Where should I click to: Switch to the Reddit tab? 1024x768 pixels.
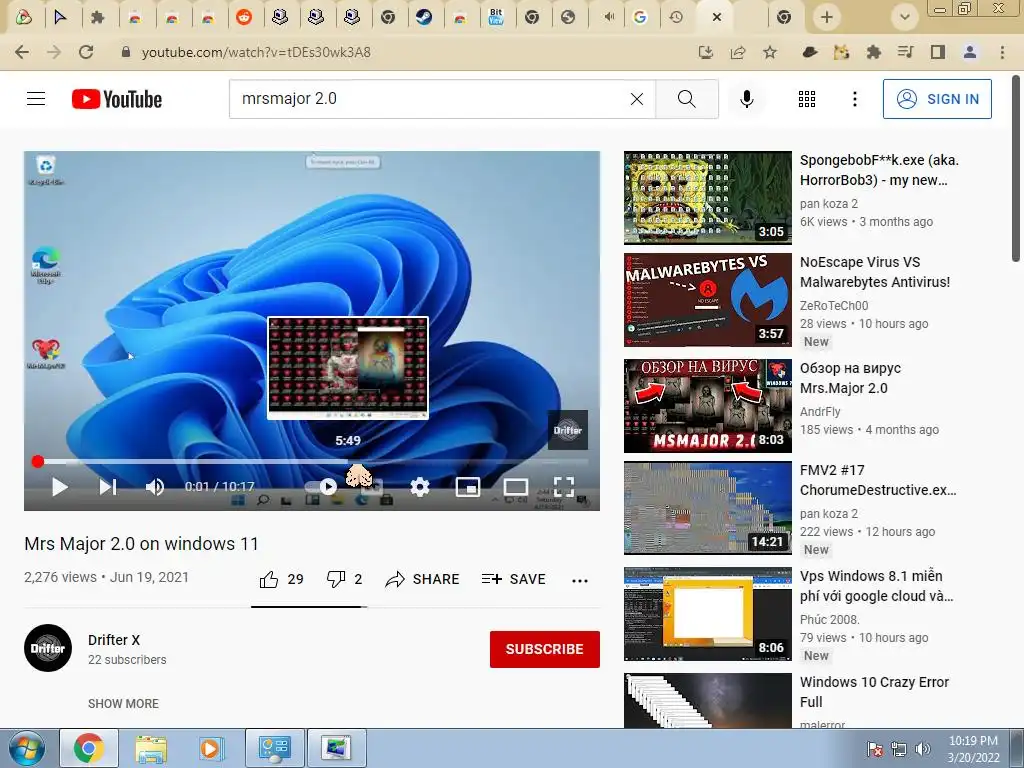point(244,17)
